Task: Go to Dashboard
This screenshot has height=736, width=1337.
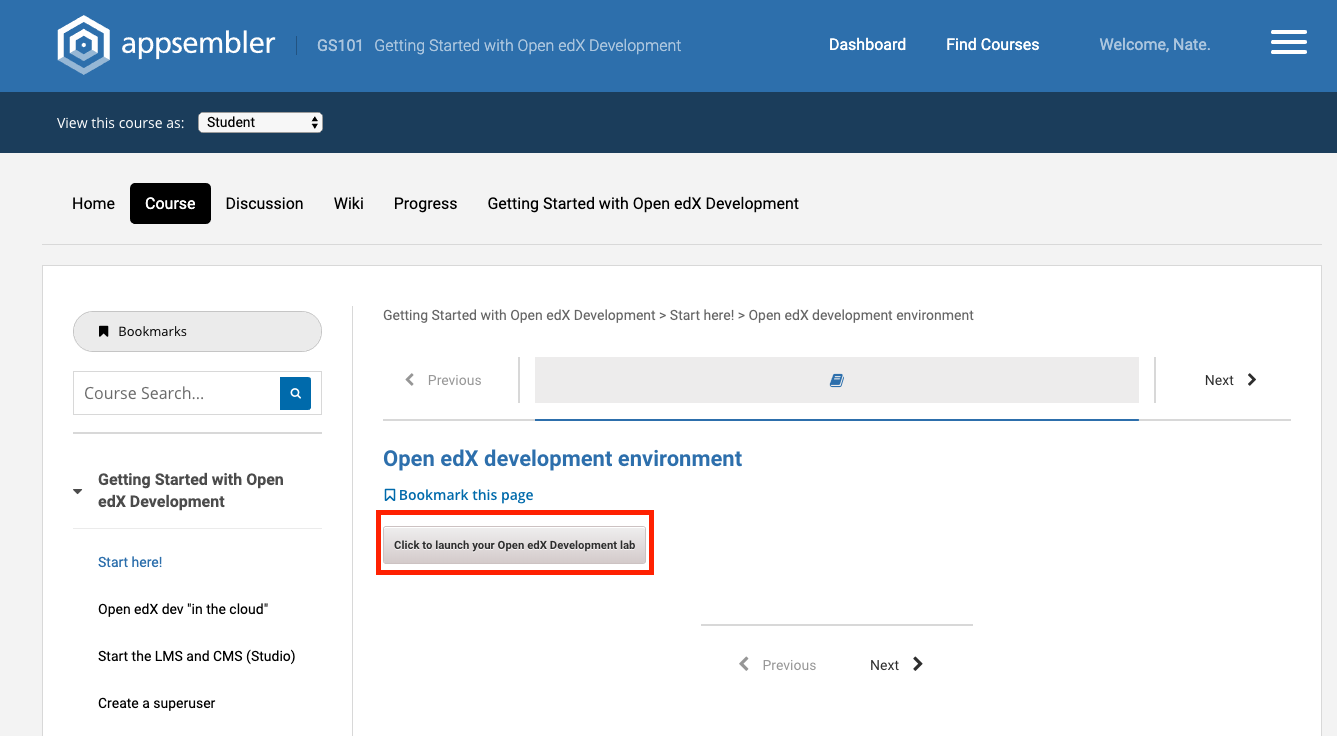Action: (867, 44)
